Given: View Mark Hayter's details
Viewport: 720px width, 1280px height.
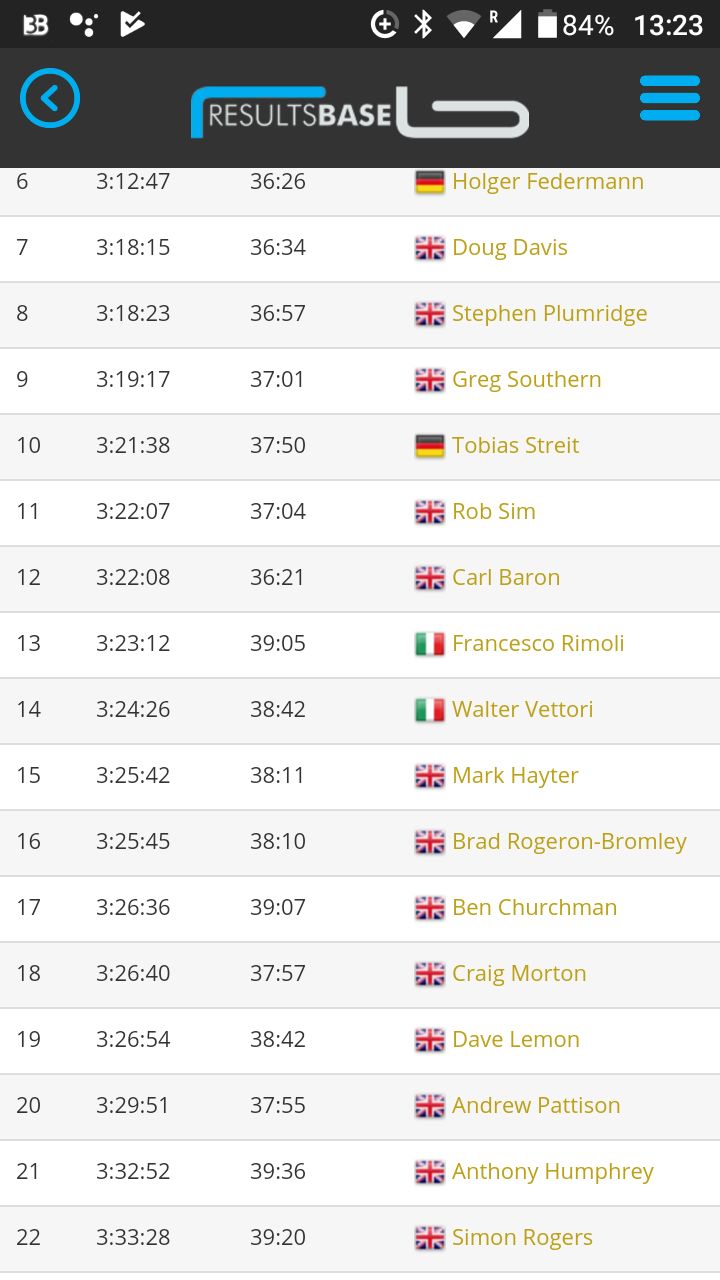Looking at the screenshot, I should (515, 776).
